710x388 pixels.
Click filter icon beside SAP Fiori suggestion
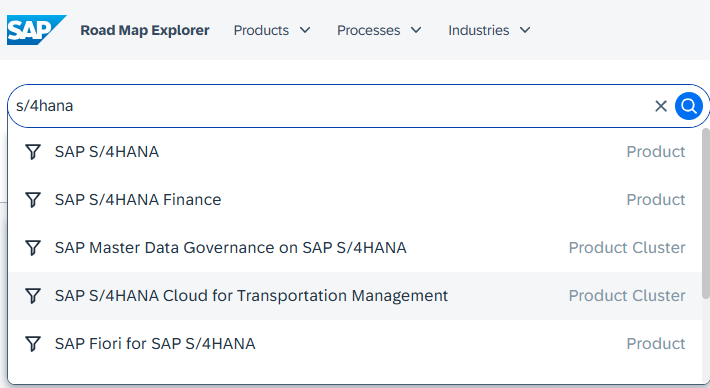tap(33, 344)
